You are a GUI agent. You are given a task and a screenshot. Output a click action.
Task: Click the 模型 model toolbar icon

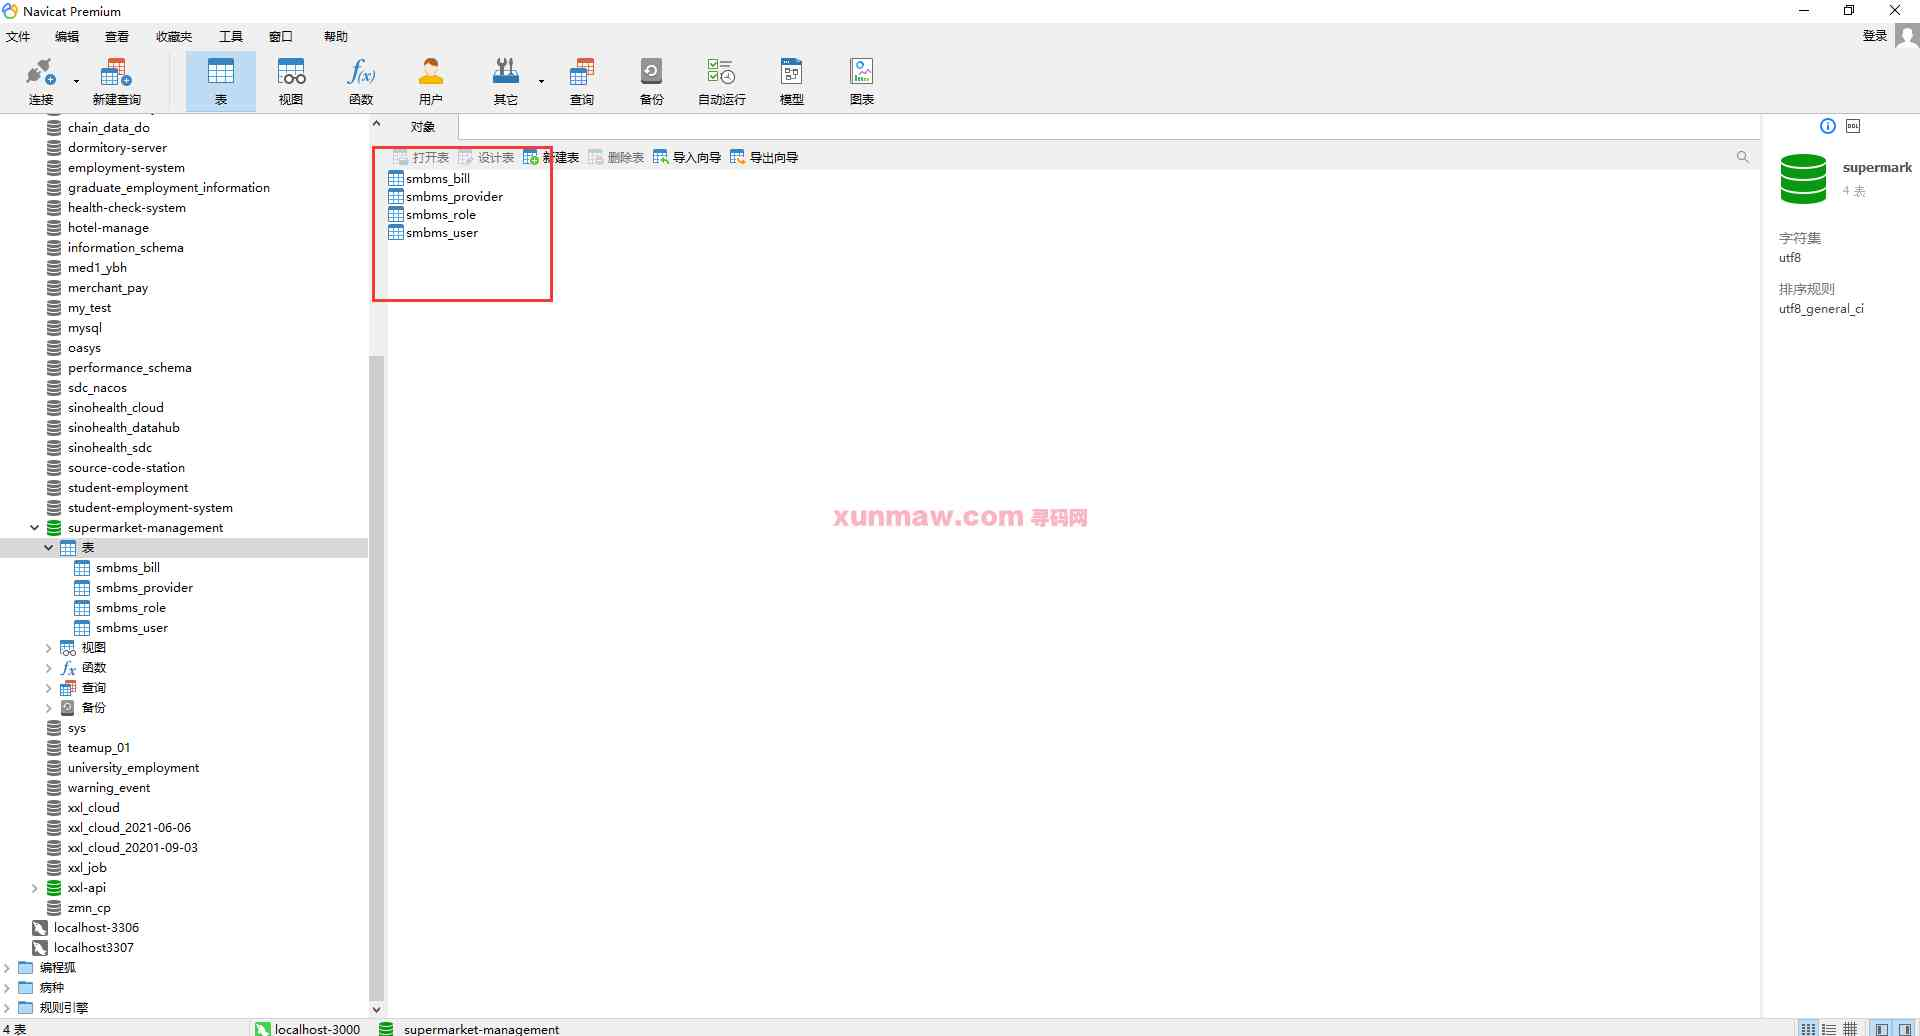coord(792,81)
